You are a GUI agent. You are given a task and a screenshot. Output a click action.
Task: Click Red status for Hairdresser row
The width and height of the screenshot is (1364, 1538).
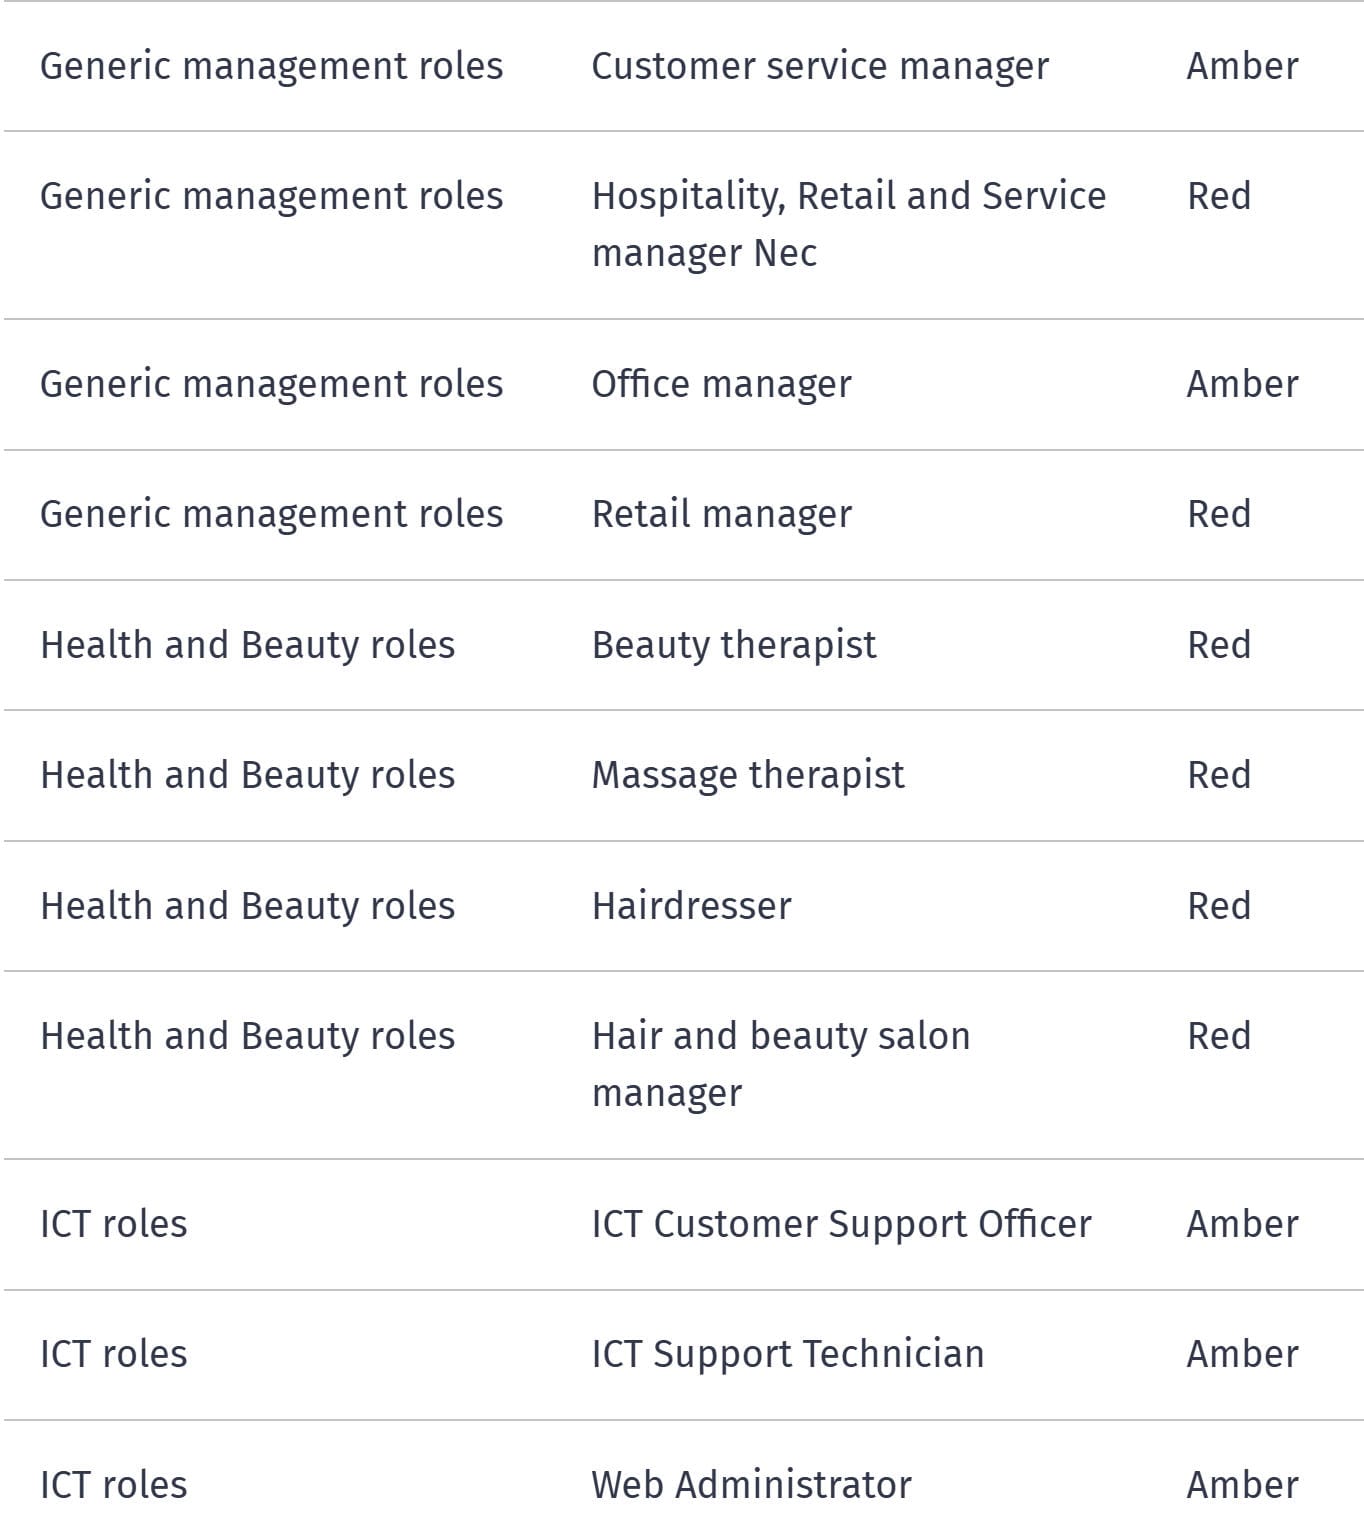1218,906
